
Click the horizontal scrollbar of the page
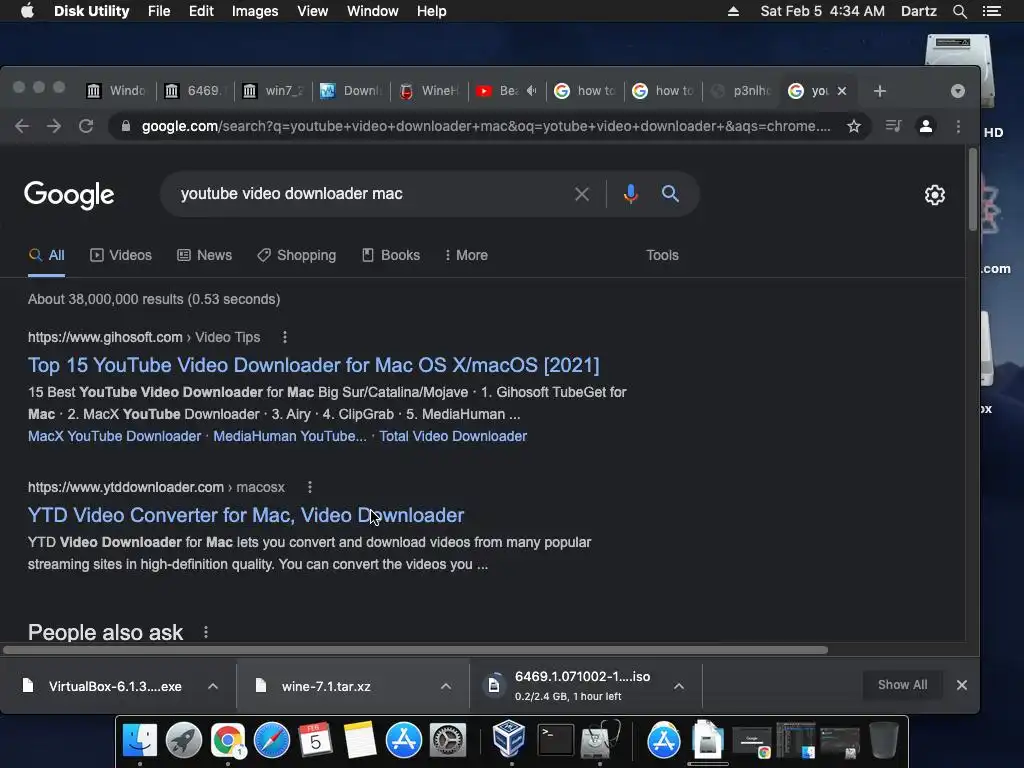pyautogui.click(x=415, y=650)
